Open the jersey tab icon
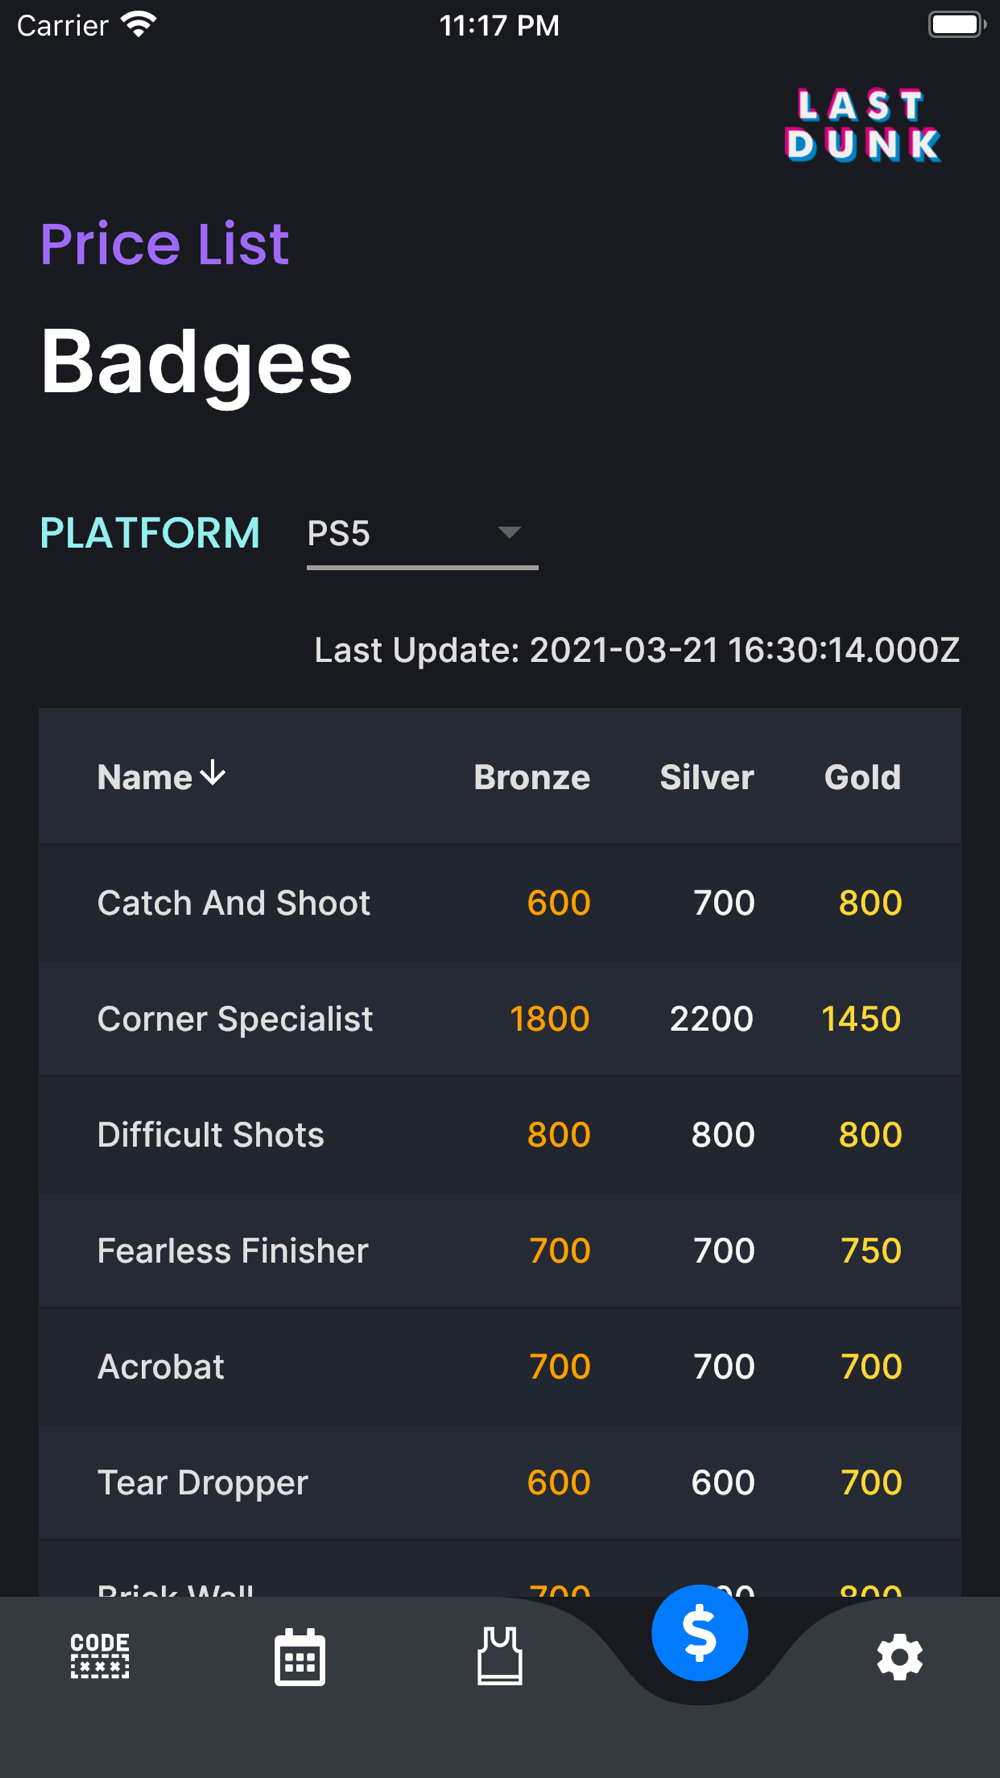1000x1778 pixels. pos(500,1656)
